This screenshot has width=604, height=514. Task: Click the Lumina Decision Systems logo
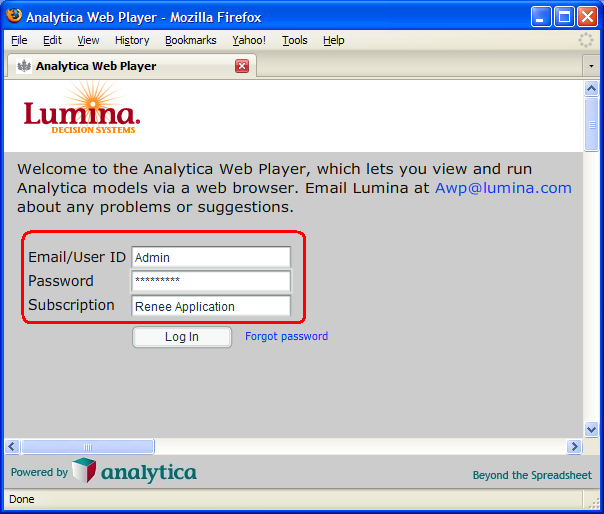(x=82, y=108)
